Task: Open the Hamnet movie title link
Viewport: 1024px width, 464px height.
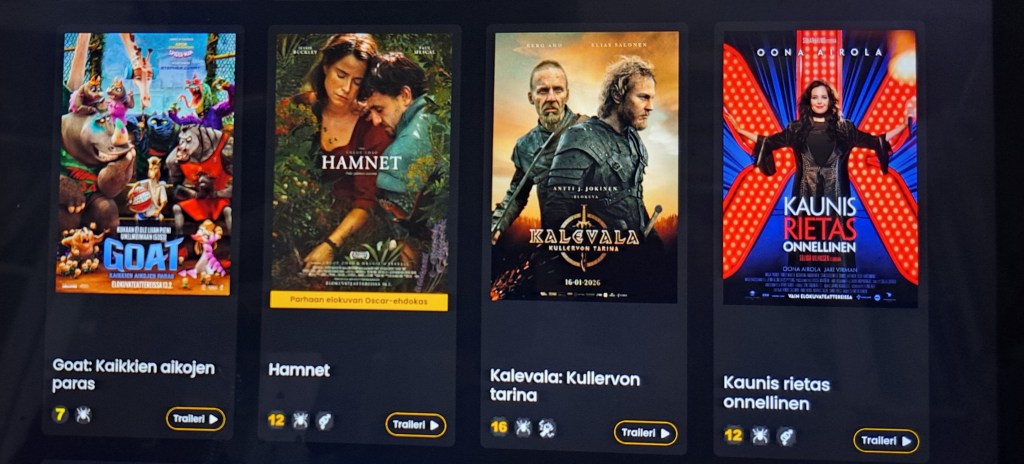Action: (299, 370)
